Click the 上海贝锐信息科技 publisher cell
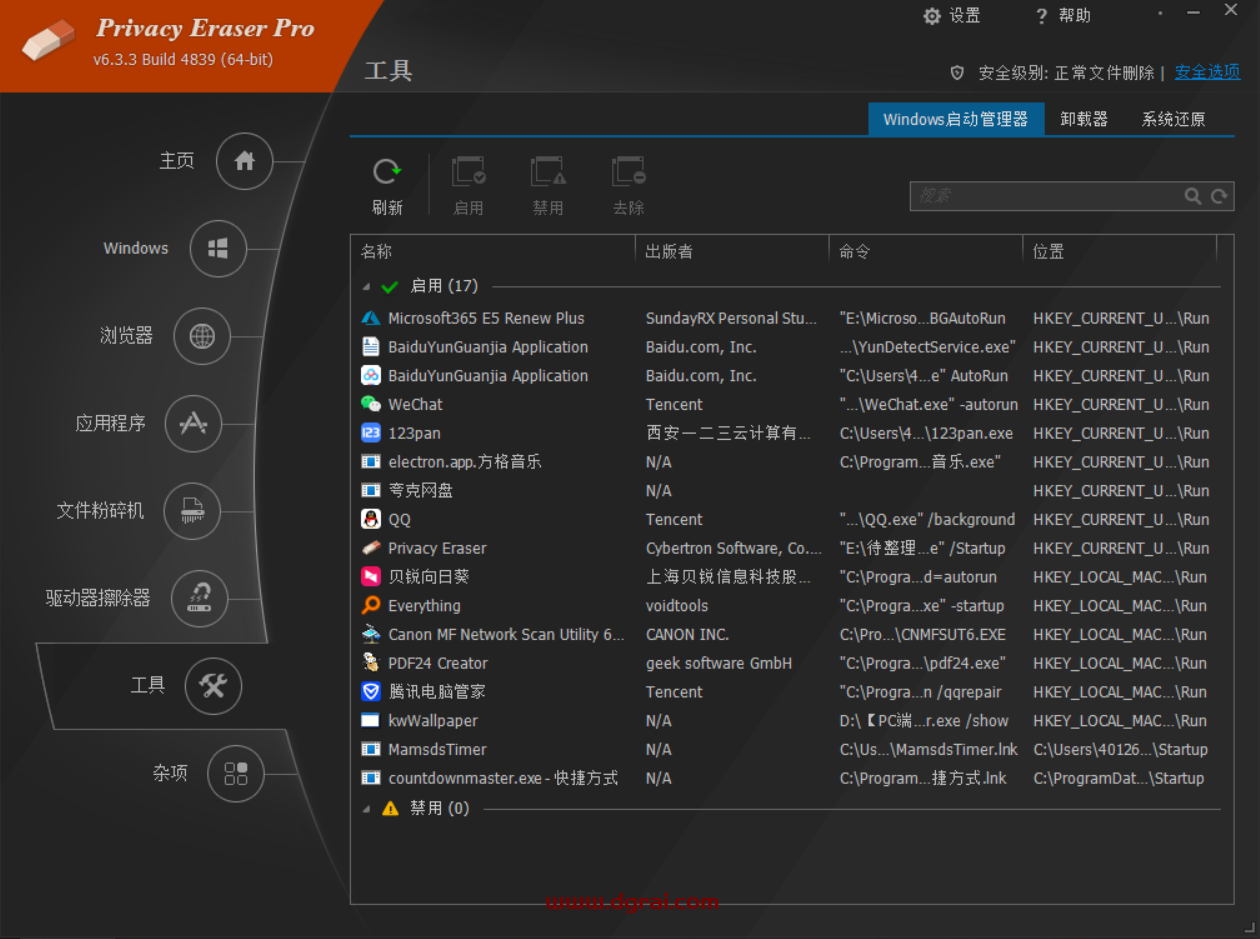 (728, 577)
